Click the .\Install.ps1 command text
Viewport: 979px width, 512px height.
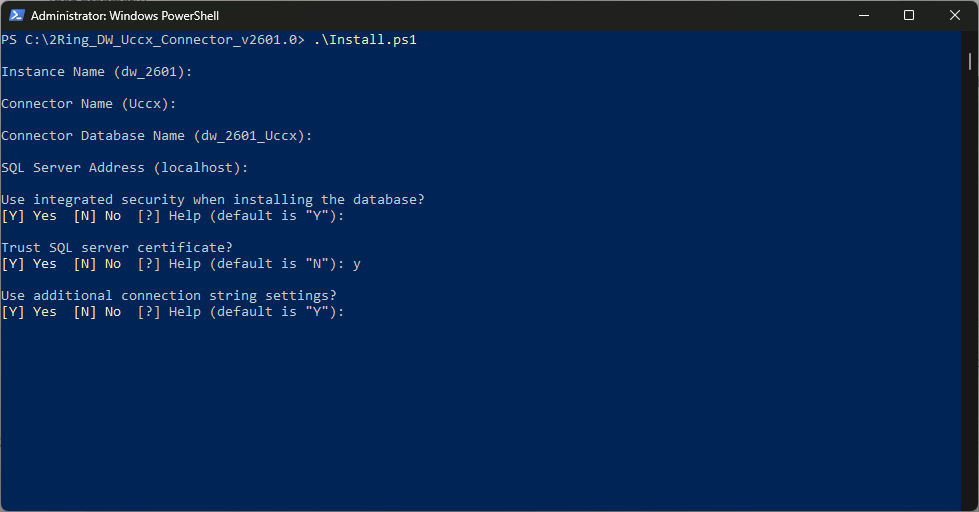365,40
